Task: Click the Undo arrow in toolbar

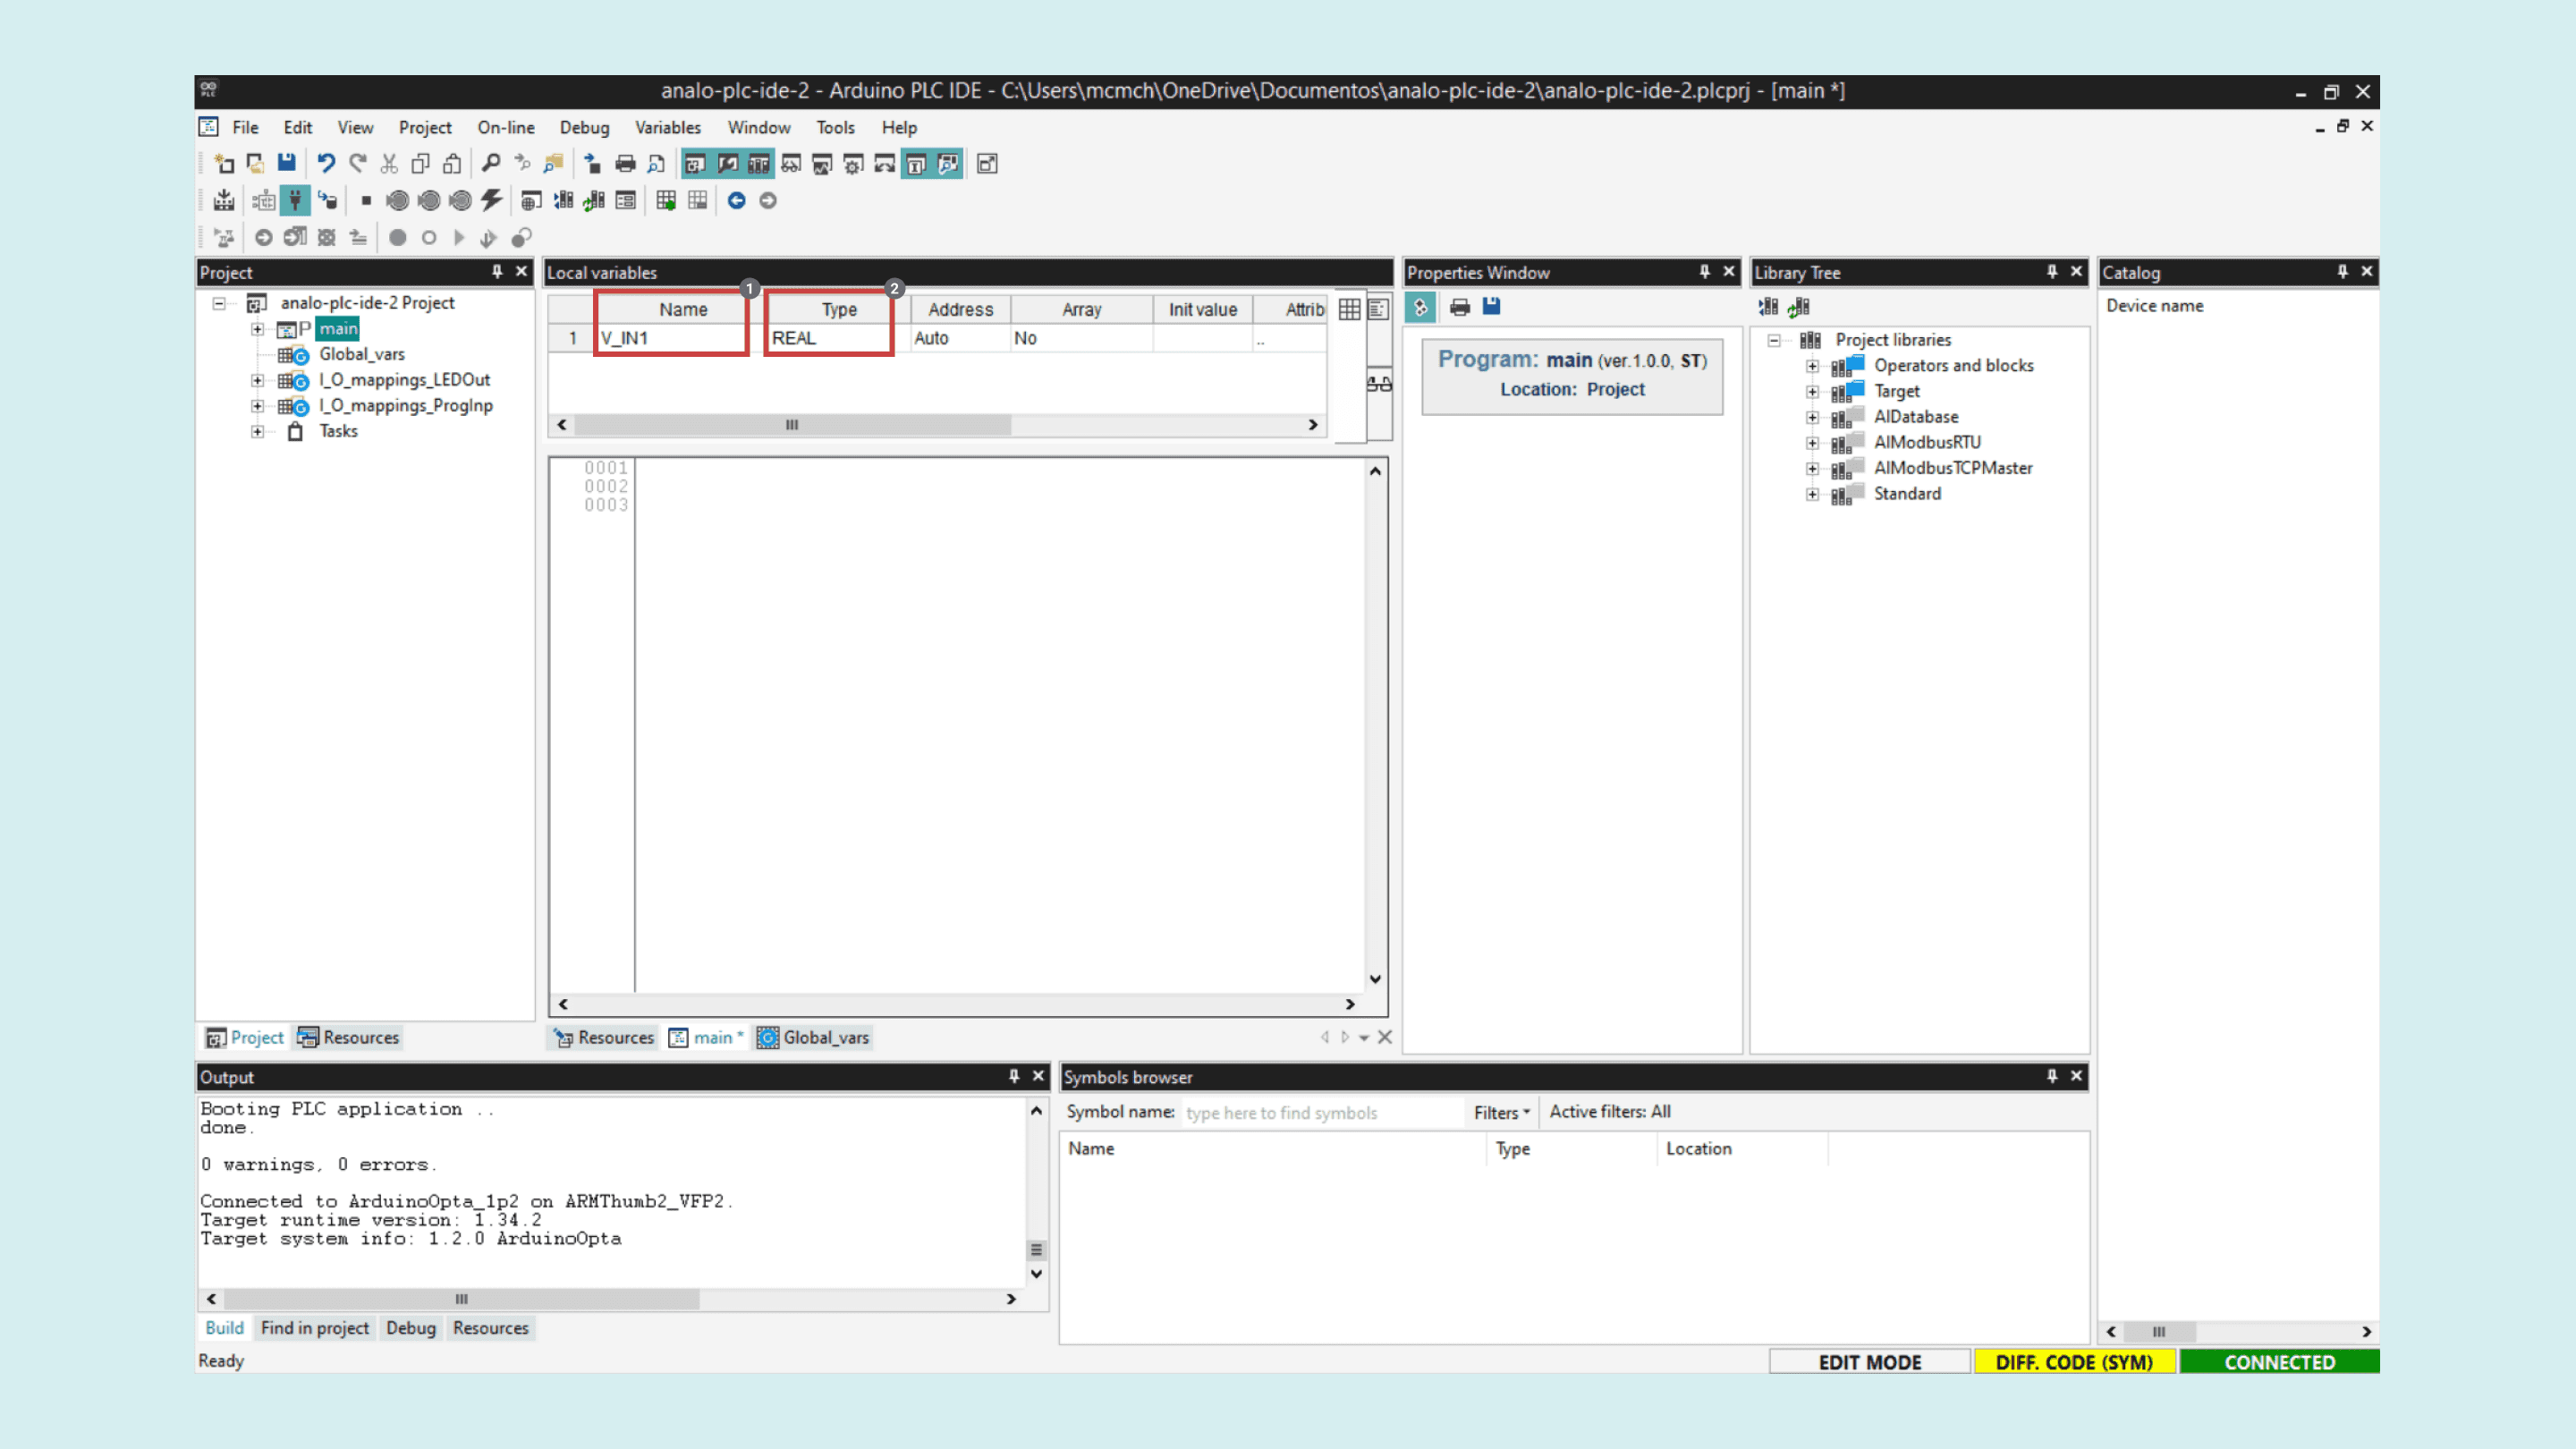Action: point(325,163)
